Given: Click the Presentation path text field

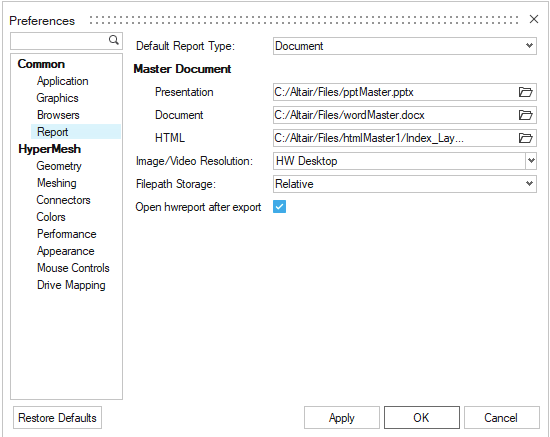Looking at the screenshot, I should tap(395, 92).
